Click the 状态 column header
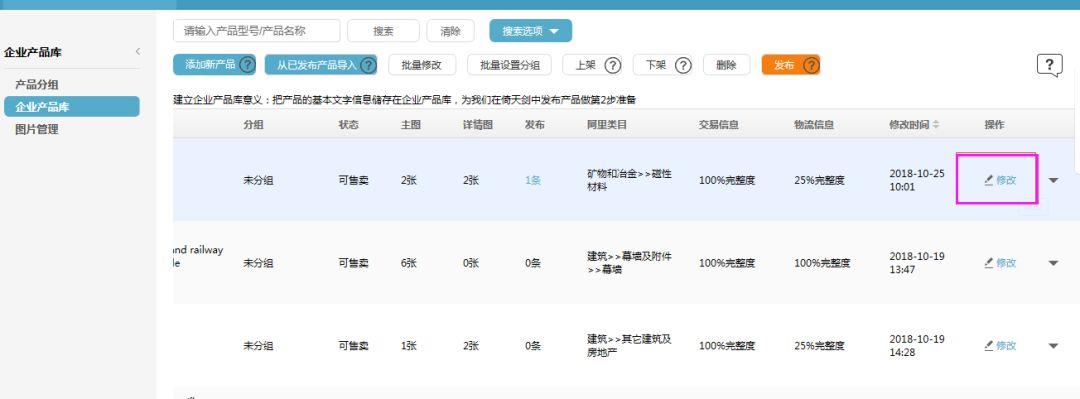The width and height of the screenshot is (1080, 399). point(349,125)
